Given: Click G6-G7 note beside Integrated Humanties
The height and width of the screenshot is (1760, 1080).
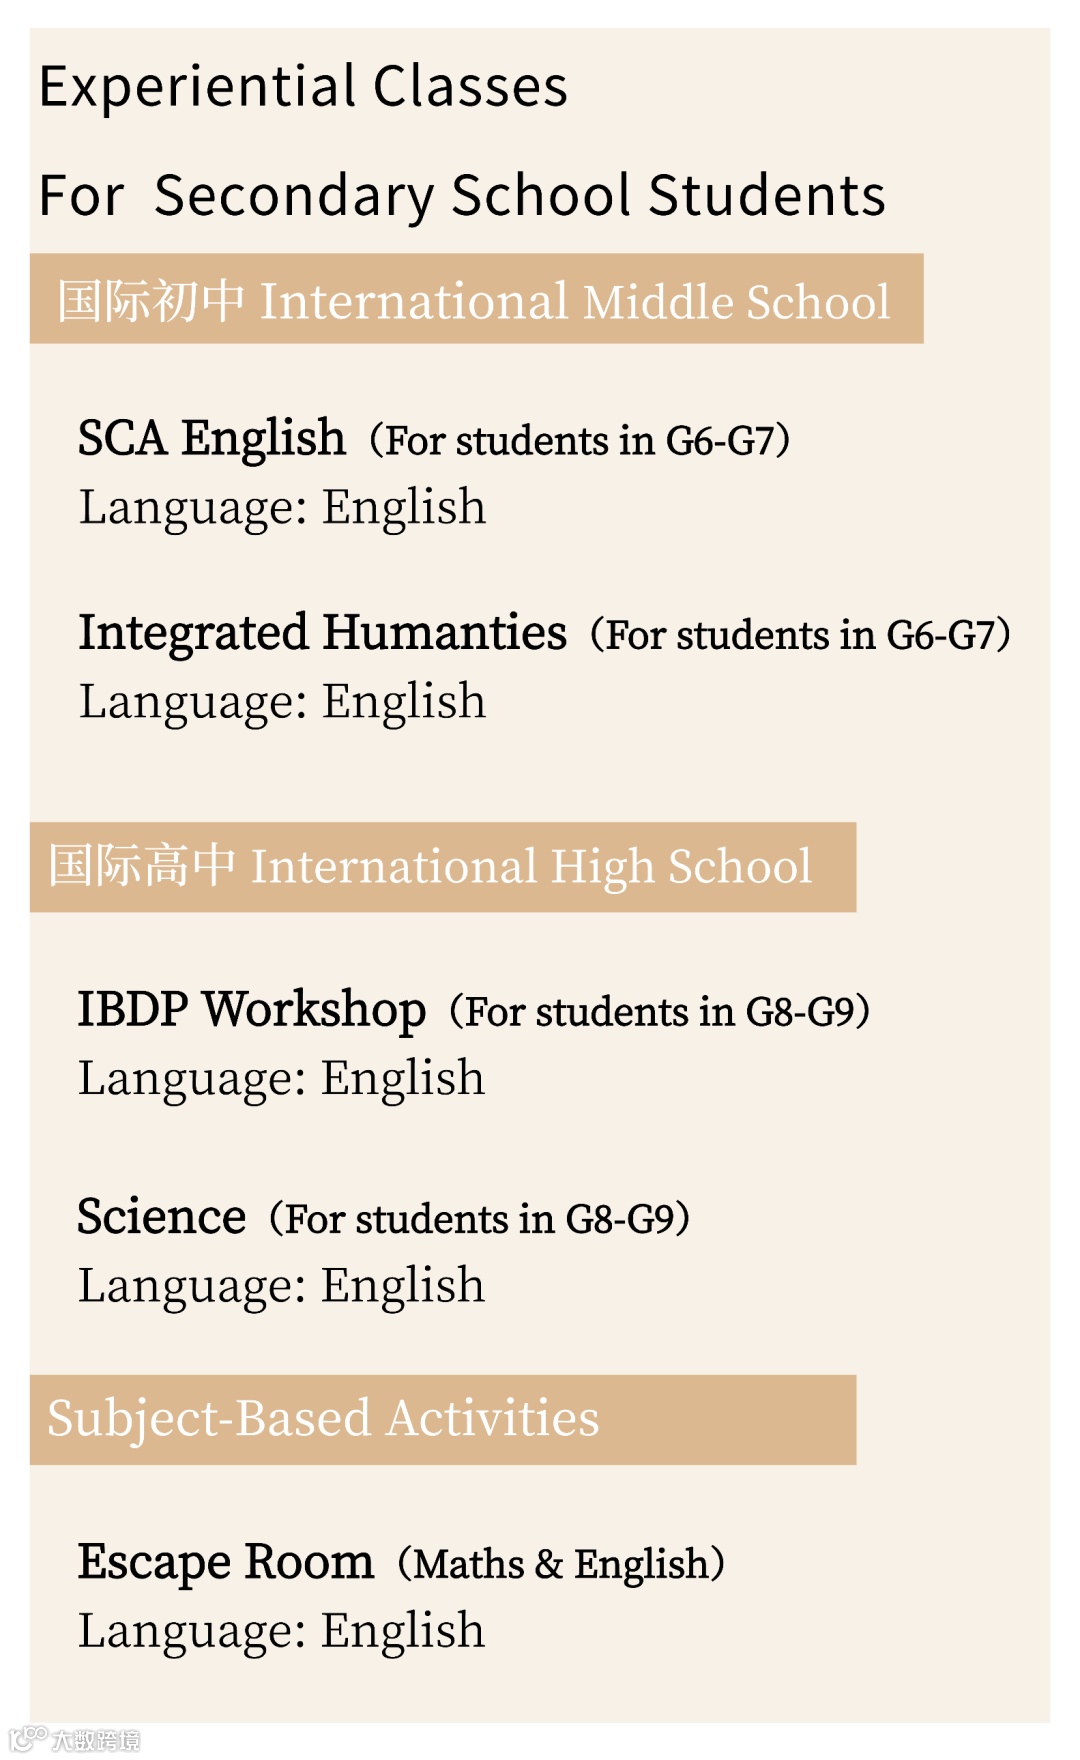Looking at the screenshot, I should coord(801,636).
